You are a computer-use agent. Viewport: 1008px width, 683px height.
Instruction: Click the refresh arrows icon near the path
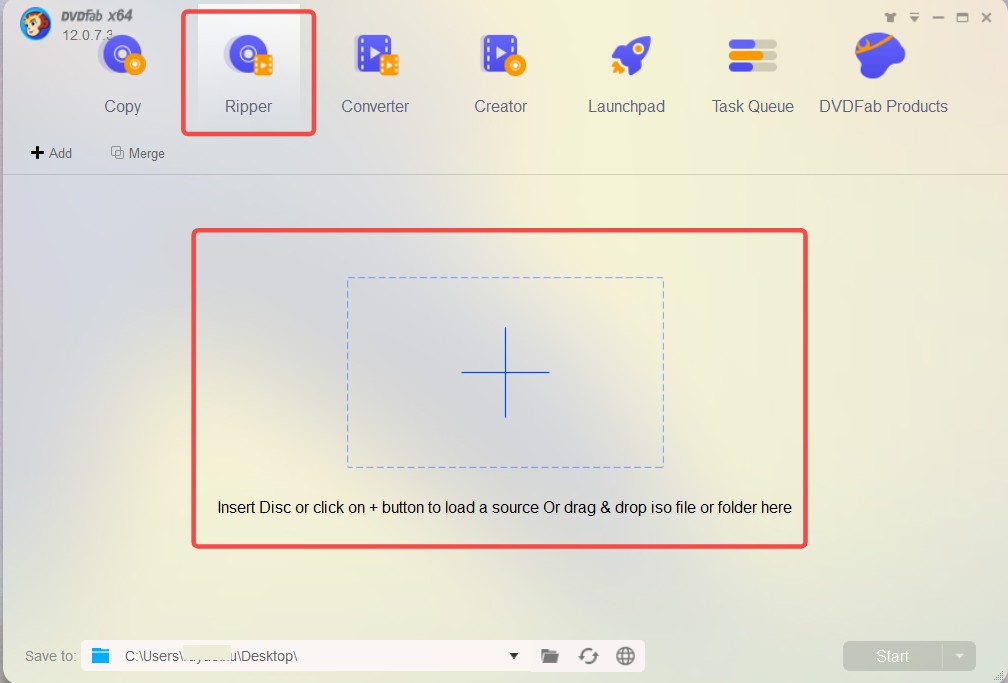[x=588, y=656]
